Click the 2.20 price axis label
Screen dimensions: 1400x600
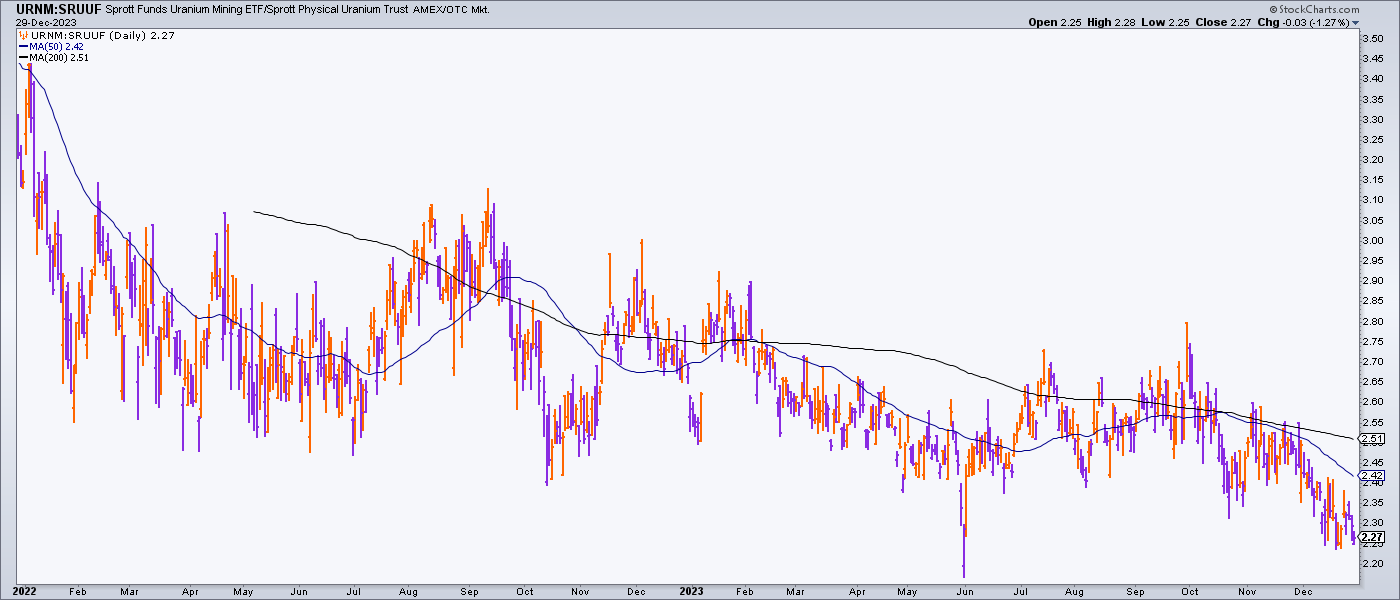click(x=1373, y=563)
